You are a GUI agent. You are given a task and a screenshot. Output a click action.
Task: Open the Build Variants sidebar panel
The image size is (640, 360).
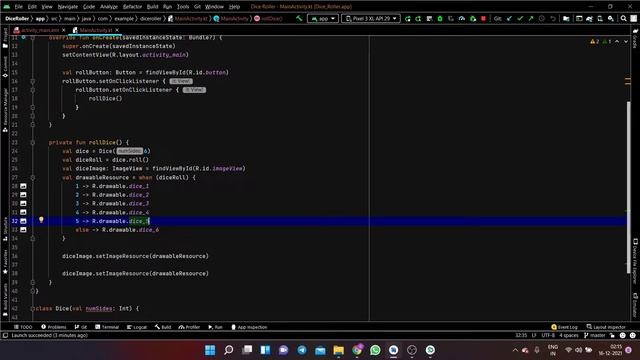point(5,300)
